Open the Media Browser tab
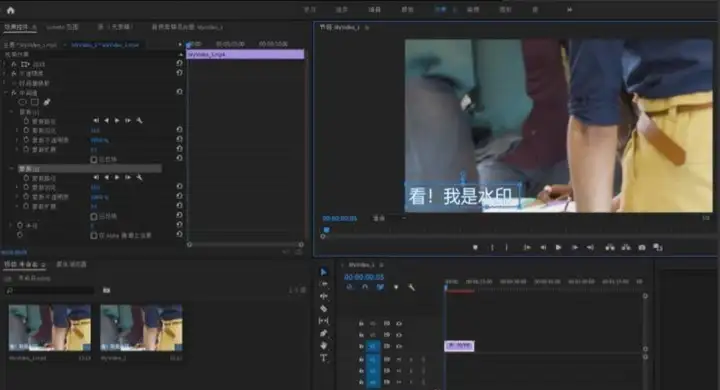Image resolution: width=720 pixels, height=390 pixels. 71,265
